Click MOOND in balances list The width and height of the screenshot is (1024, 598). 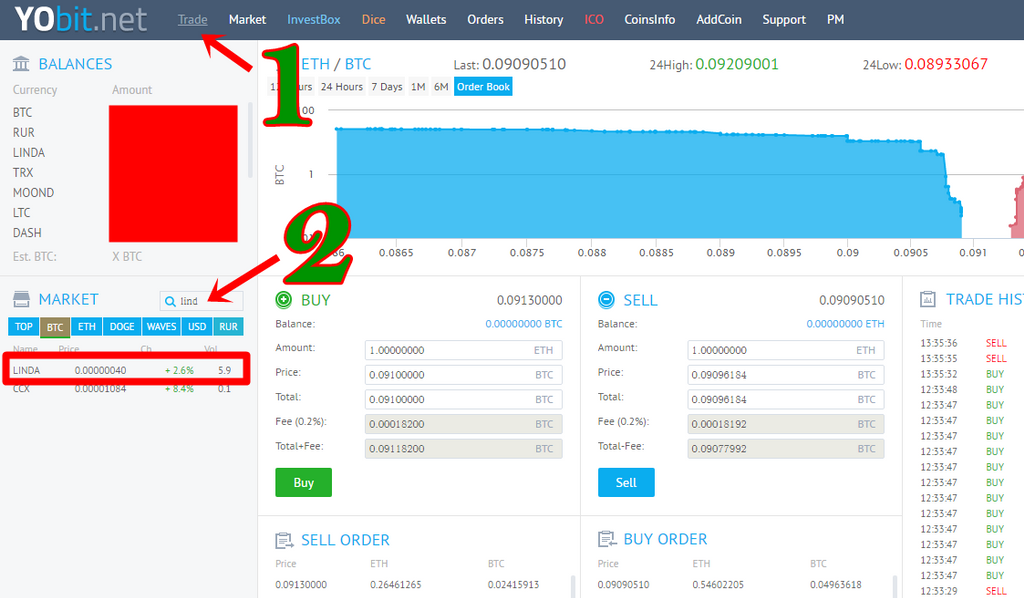point(33,193)
